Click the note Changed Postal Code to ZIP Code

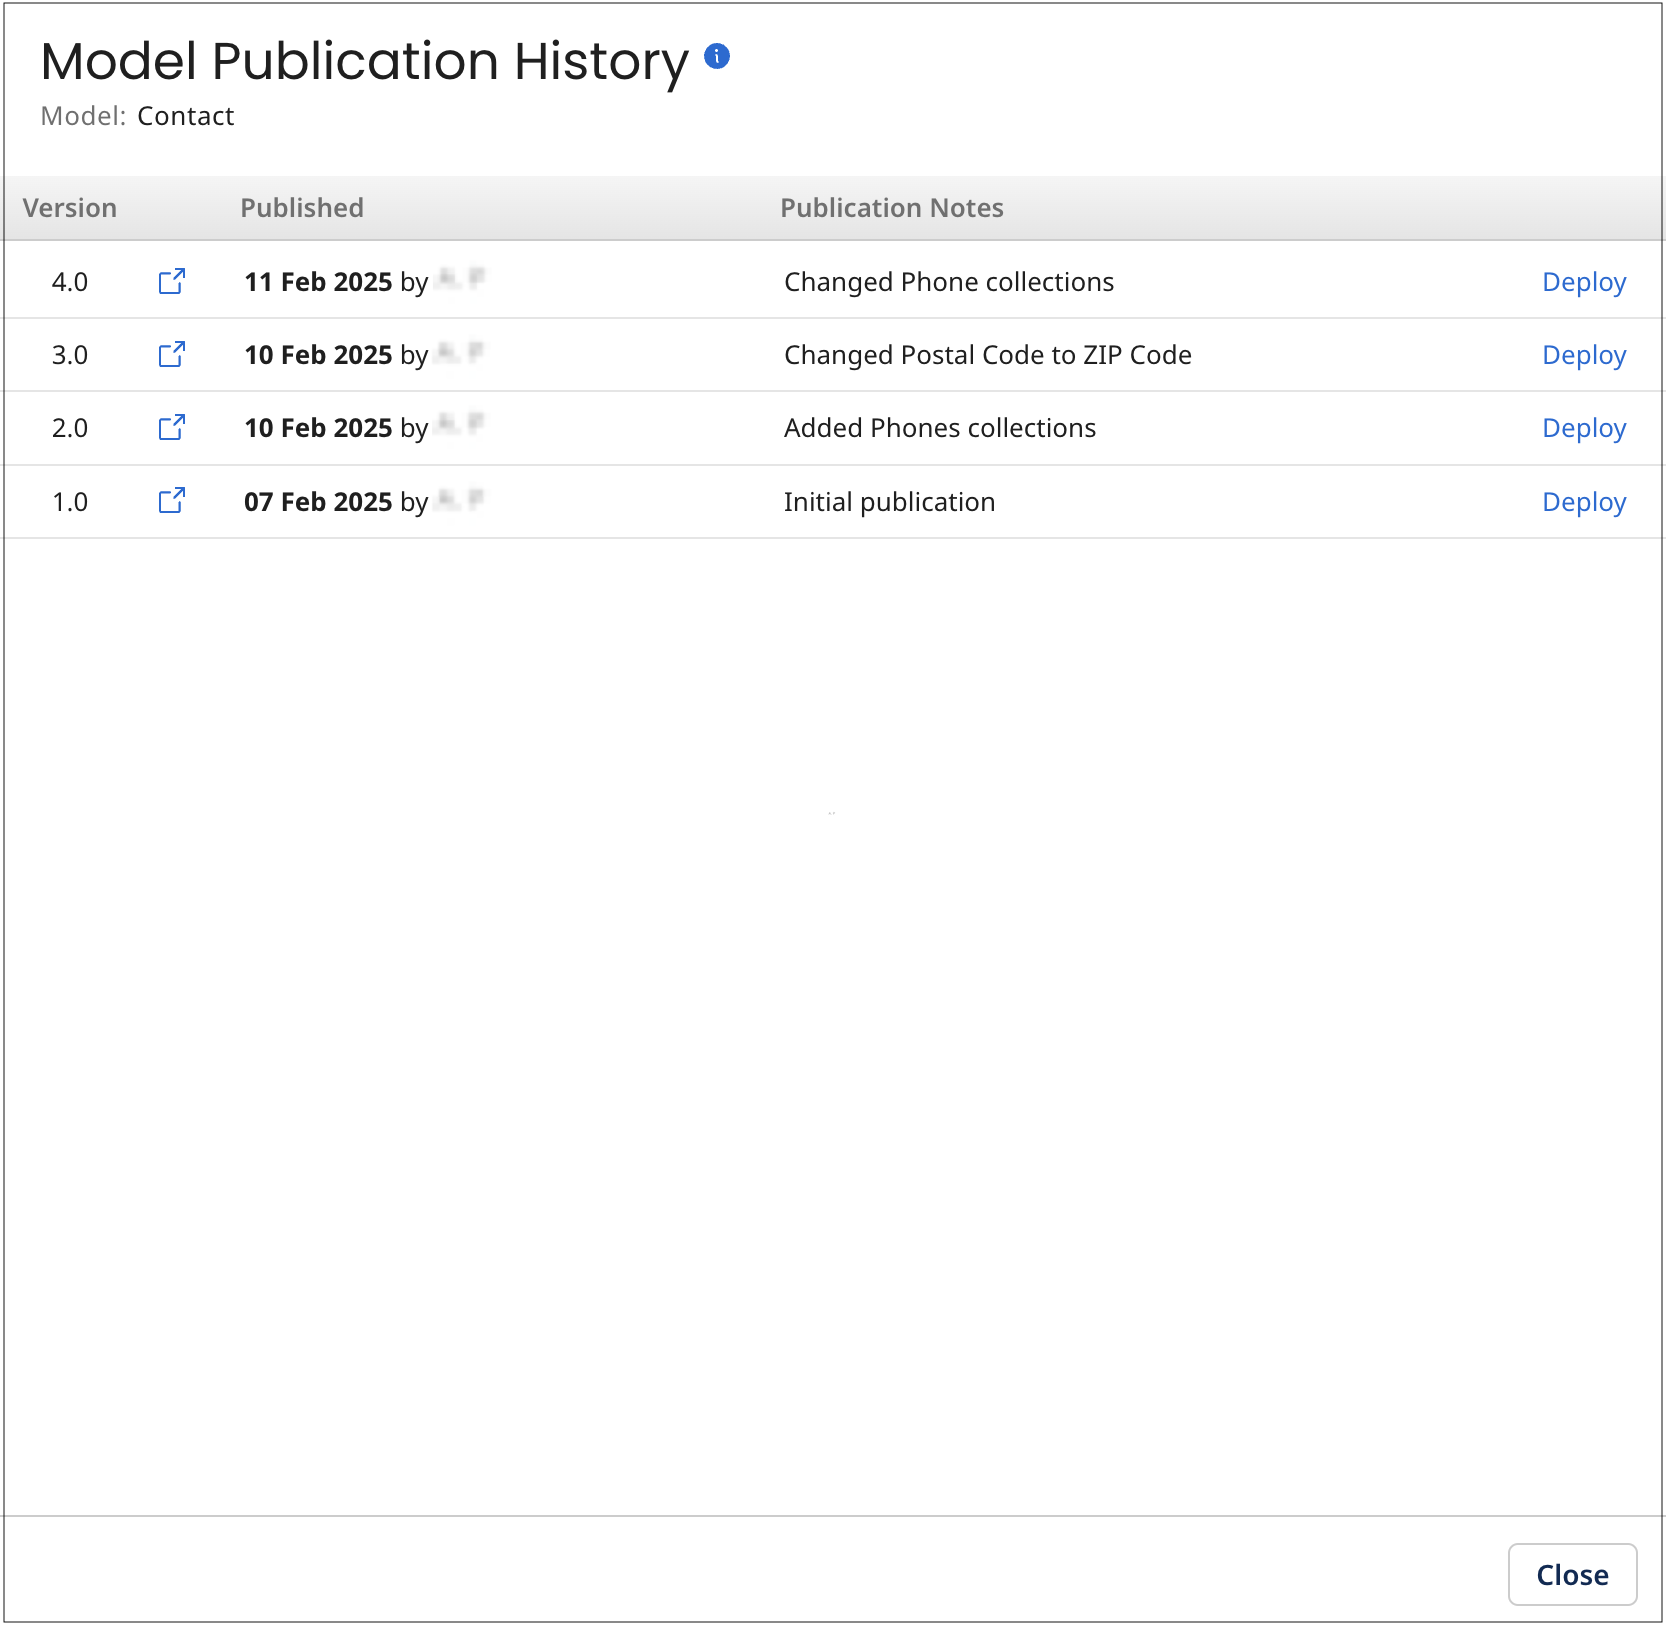pyautogui.click(x=987, y=354)
